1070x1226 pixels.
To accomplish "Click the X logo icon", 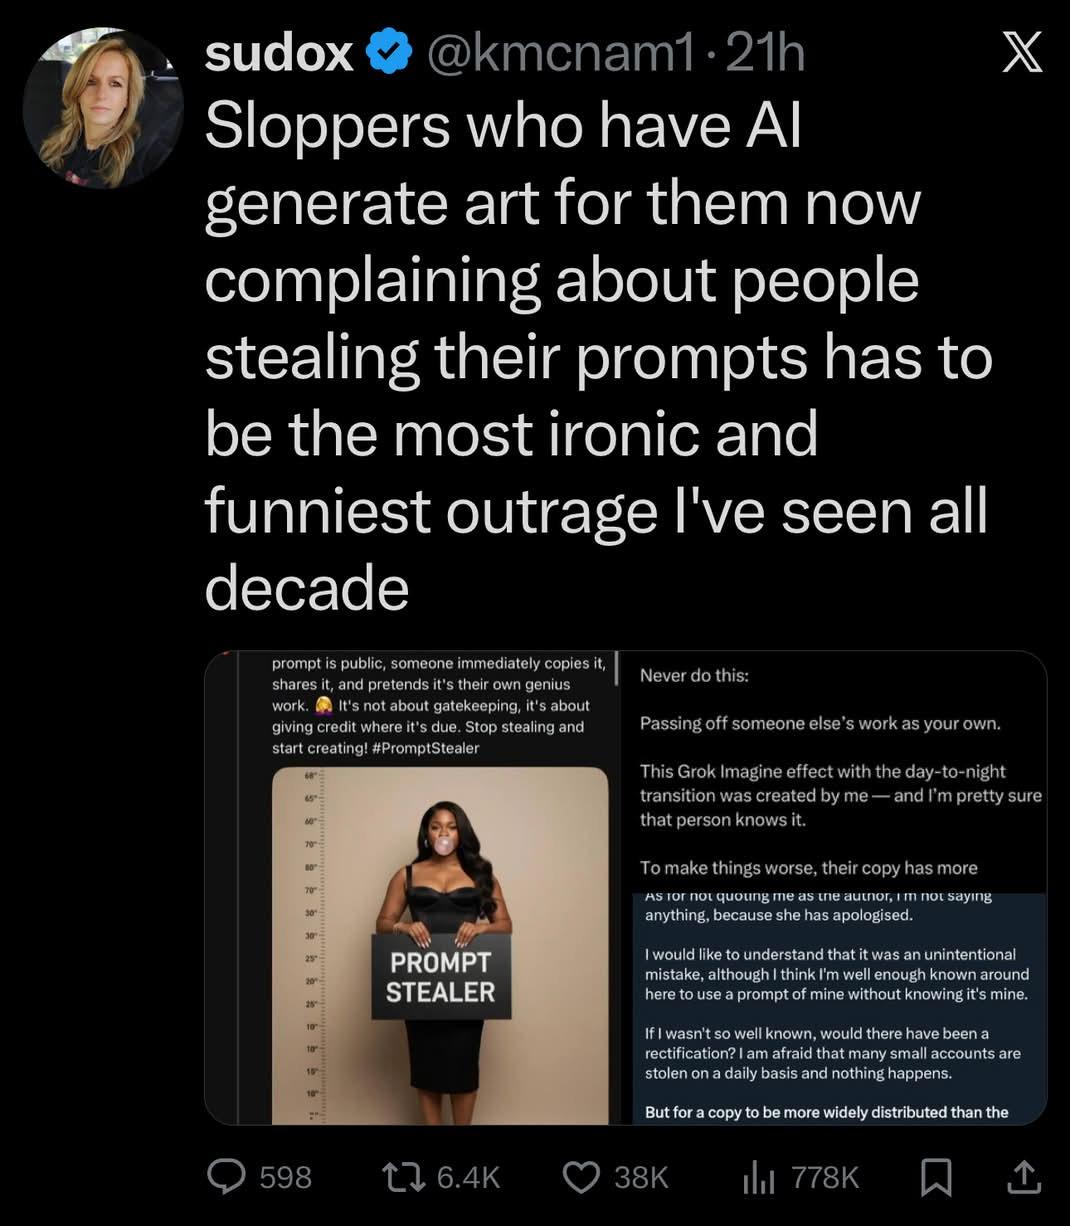I will click(1022, 52).
